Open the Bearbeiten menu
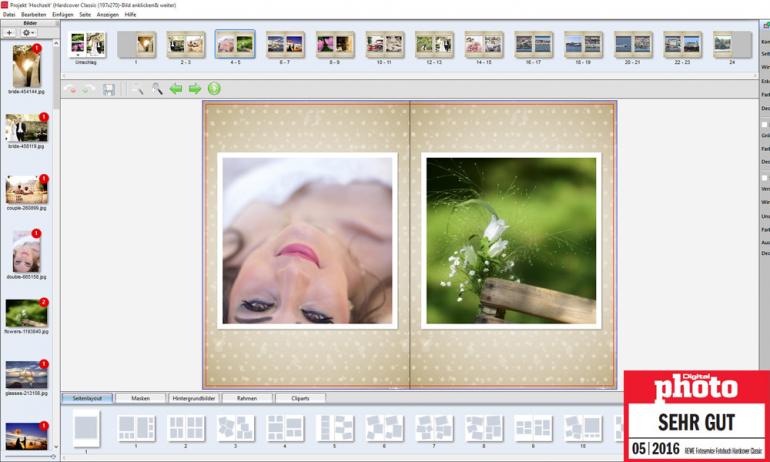Image resolution: width=770 pixels, height=462 pixels. (x=33, y=15)
